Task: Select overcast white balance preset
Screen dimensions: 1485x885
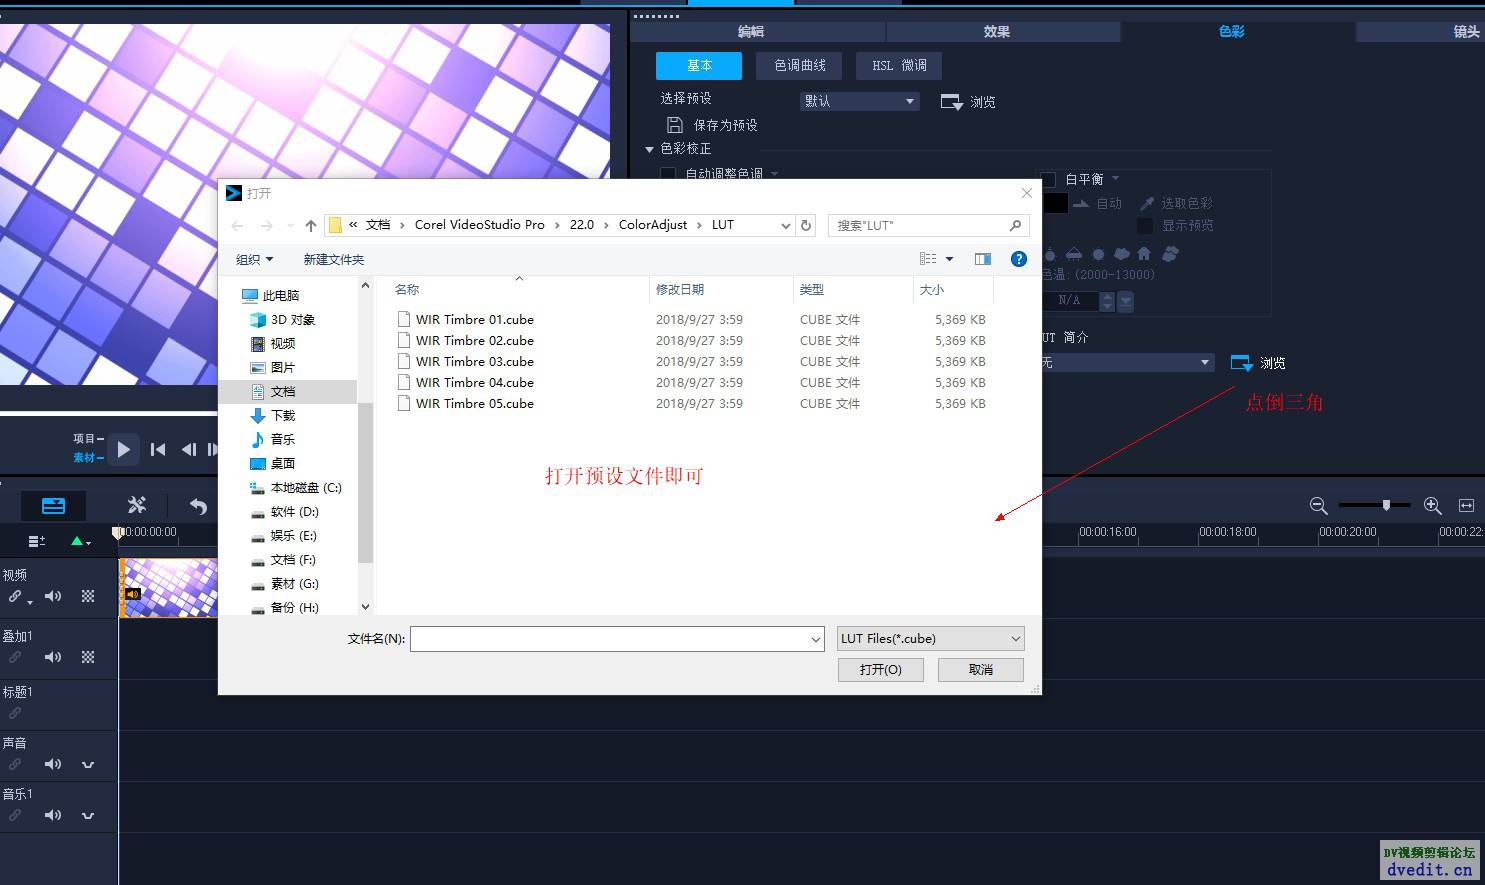Action: pos(1170,254)
